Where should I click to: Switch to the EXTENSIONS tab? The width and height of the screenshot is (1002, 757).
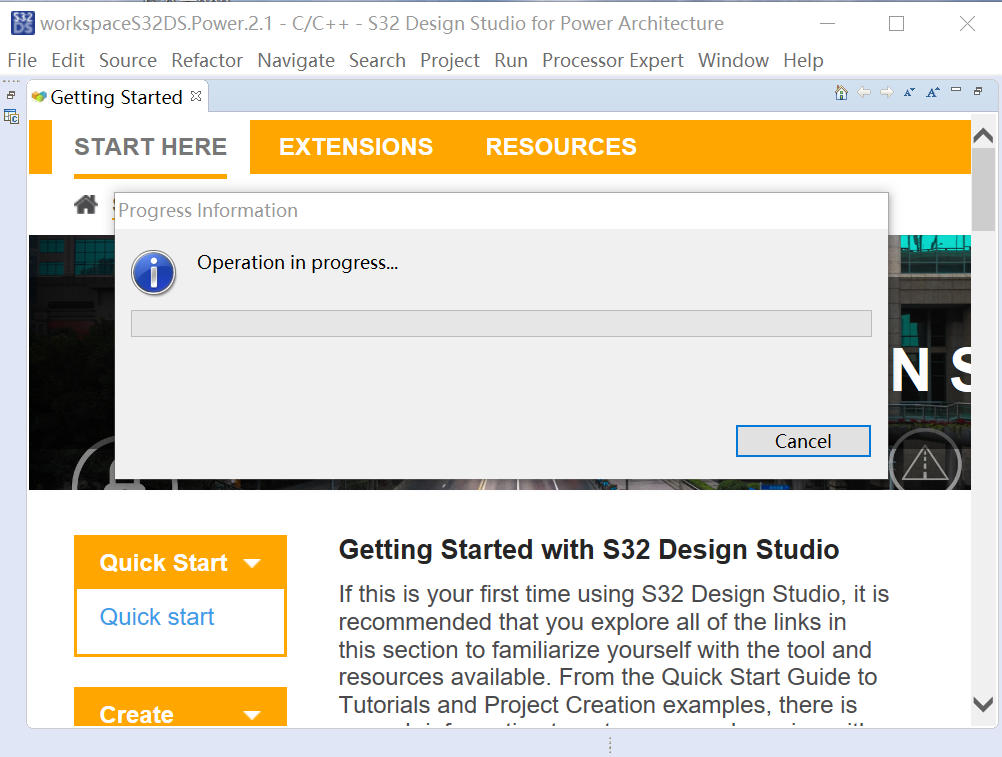[x=356, y=147]
